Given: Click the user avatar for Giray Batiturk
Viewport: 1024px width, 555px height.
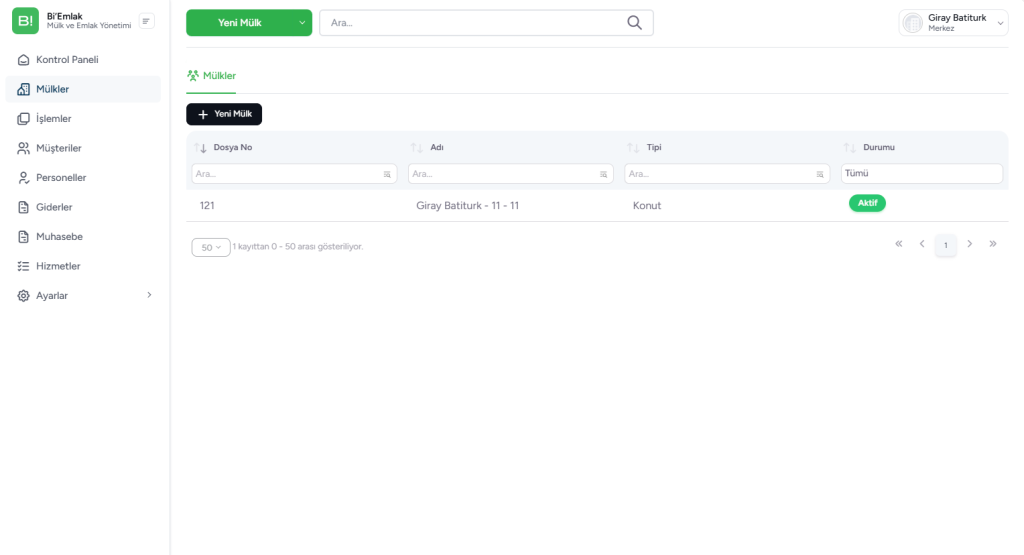Looking at the screenshot, I should point(912,23).
